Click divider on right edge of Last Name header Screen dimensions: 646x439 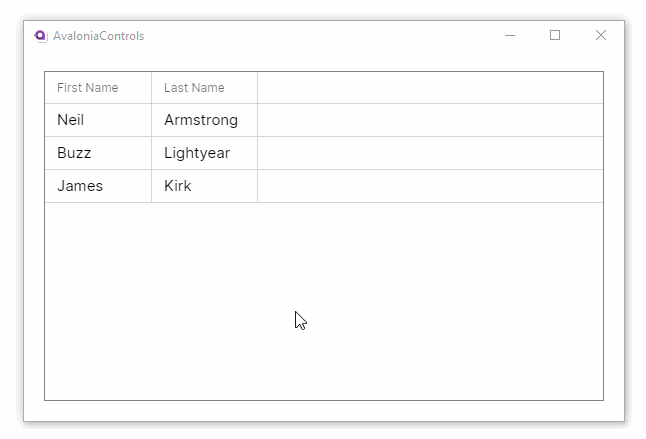click(257, 88)
